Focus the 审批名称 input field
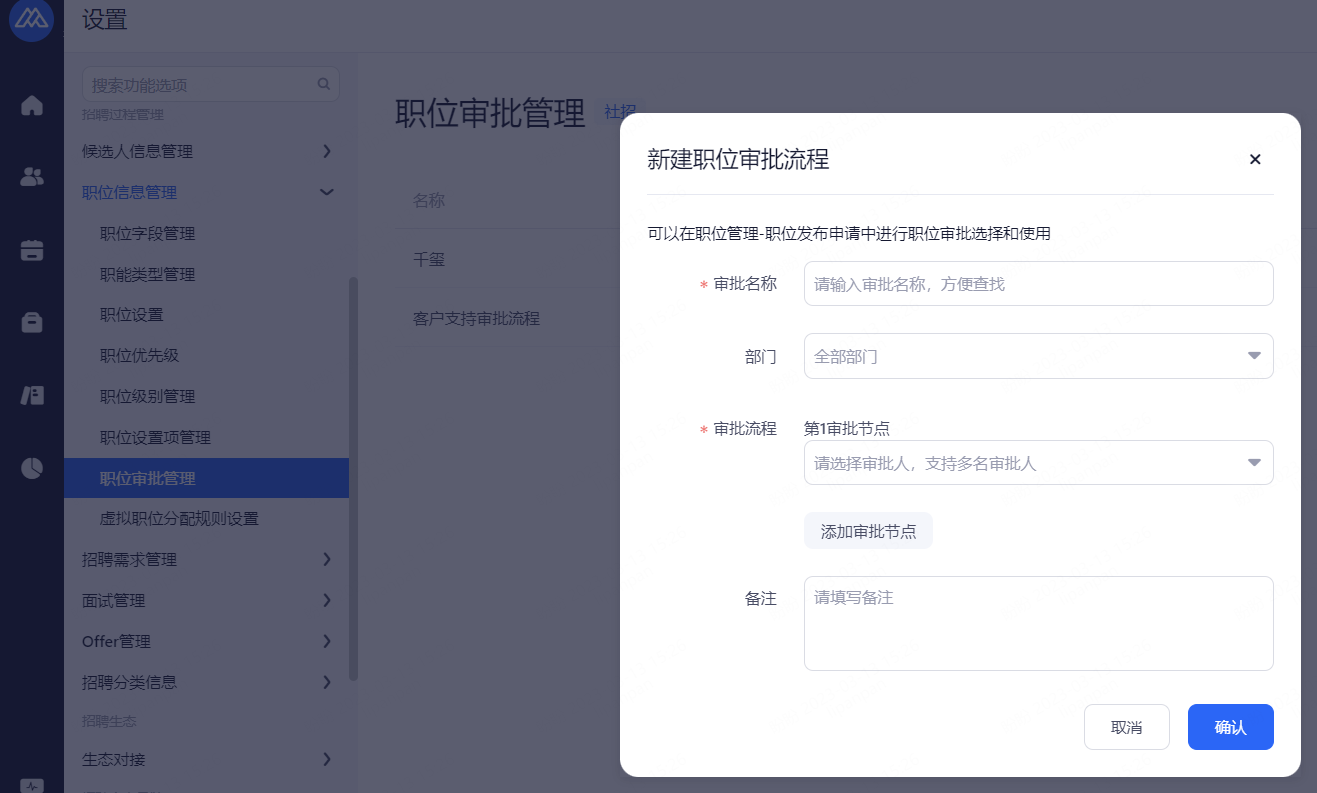The image size is (1317, 793). point(1038,284)
